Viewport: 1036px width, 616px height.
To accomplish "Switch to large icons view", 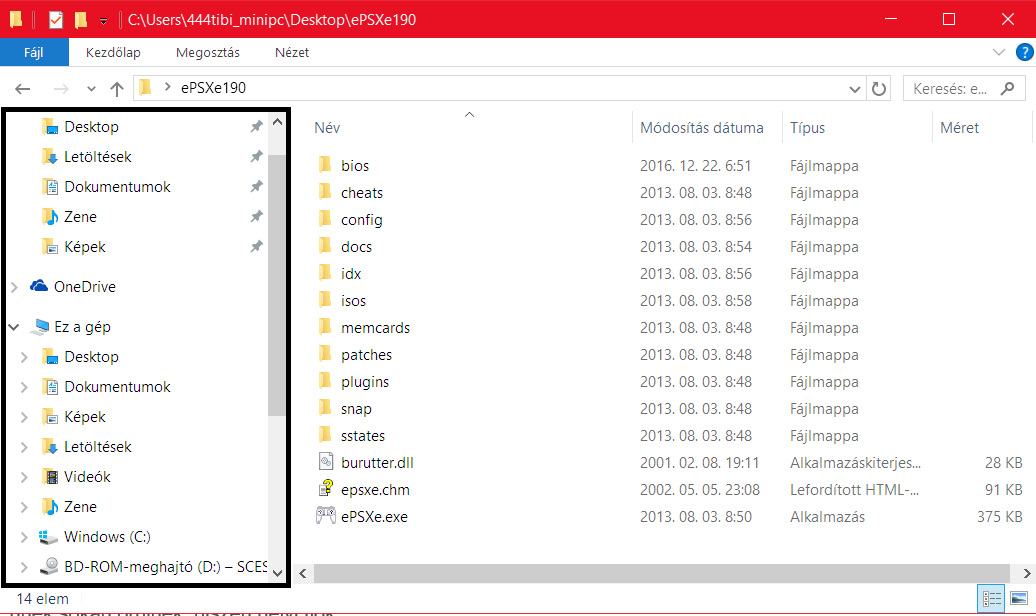I will (x=1019, y=599).
